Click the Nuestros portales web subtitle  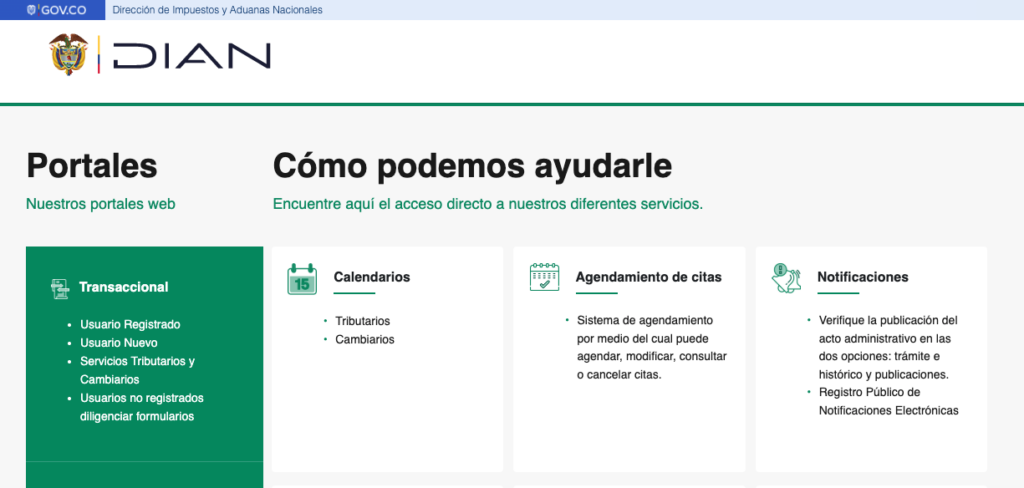click(x=101, y=204)
